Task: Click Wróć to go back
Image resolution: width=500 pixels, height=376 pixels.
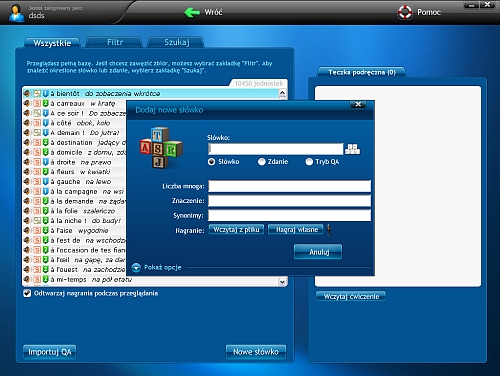Action: tap(213, 12)
